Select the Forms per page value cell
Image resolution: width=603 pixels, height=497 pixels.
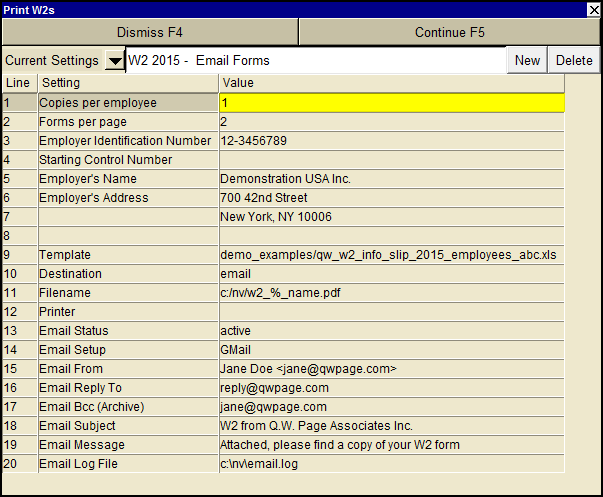391,121
